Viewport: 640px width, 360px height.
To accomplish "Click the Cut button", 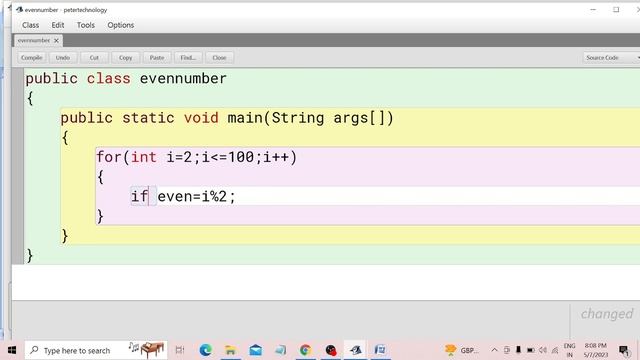I will [x=94, y=58].
